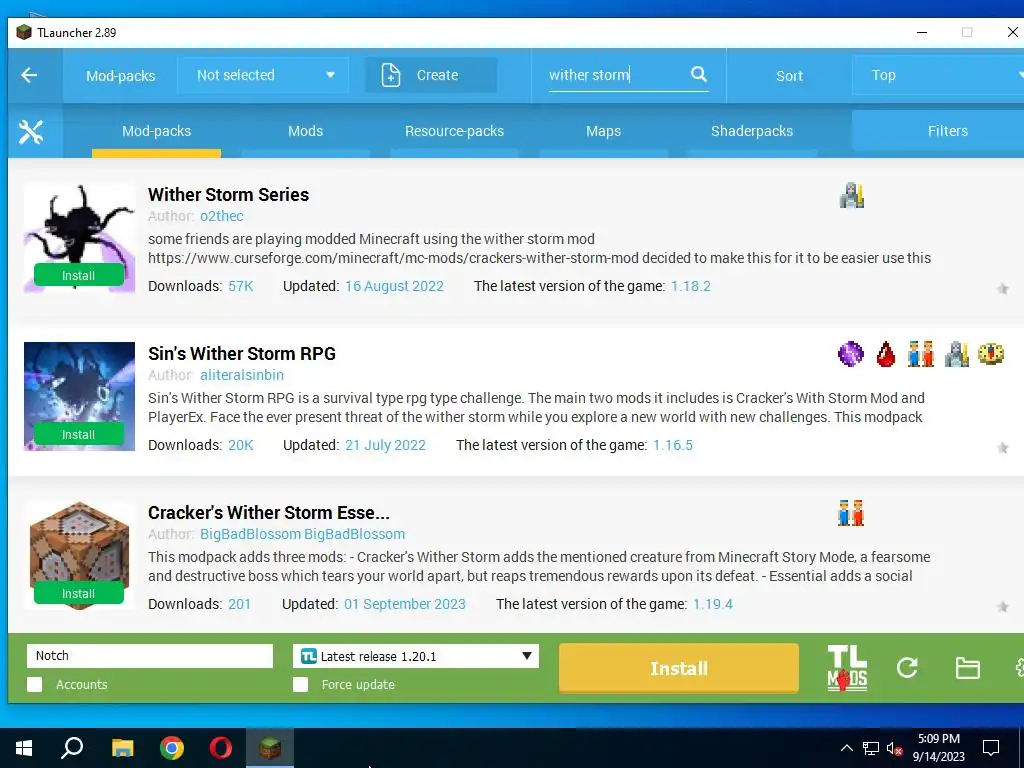Click the red blood drop icon on Sin's RPG
Viewport: 1024px width, 768px height.
click(x=886, y=354)
